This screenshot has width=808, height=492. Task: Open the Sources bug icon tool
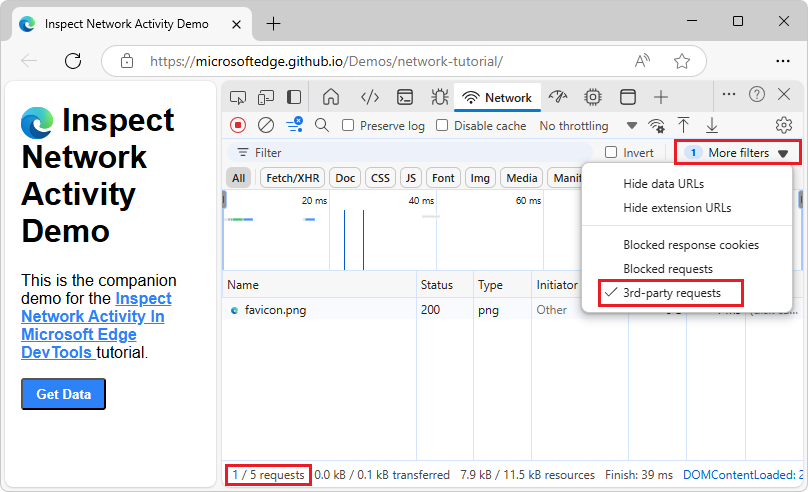(440, 97)
